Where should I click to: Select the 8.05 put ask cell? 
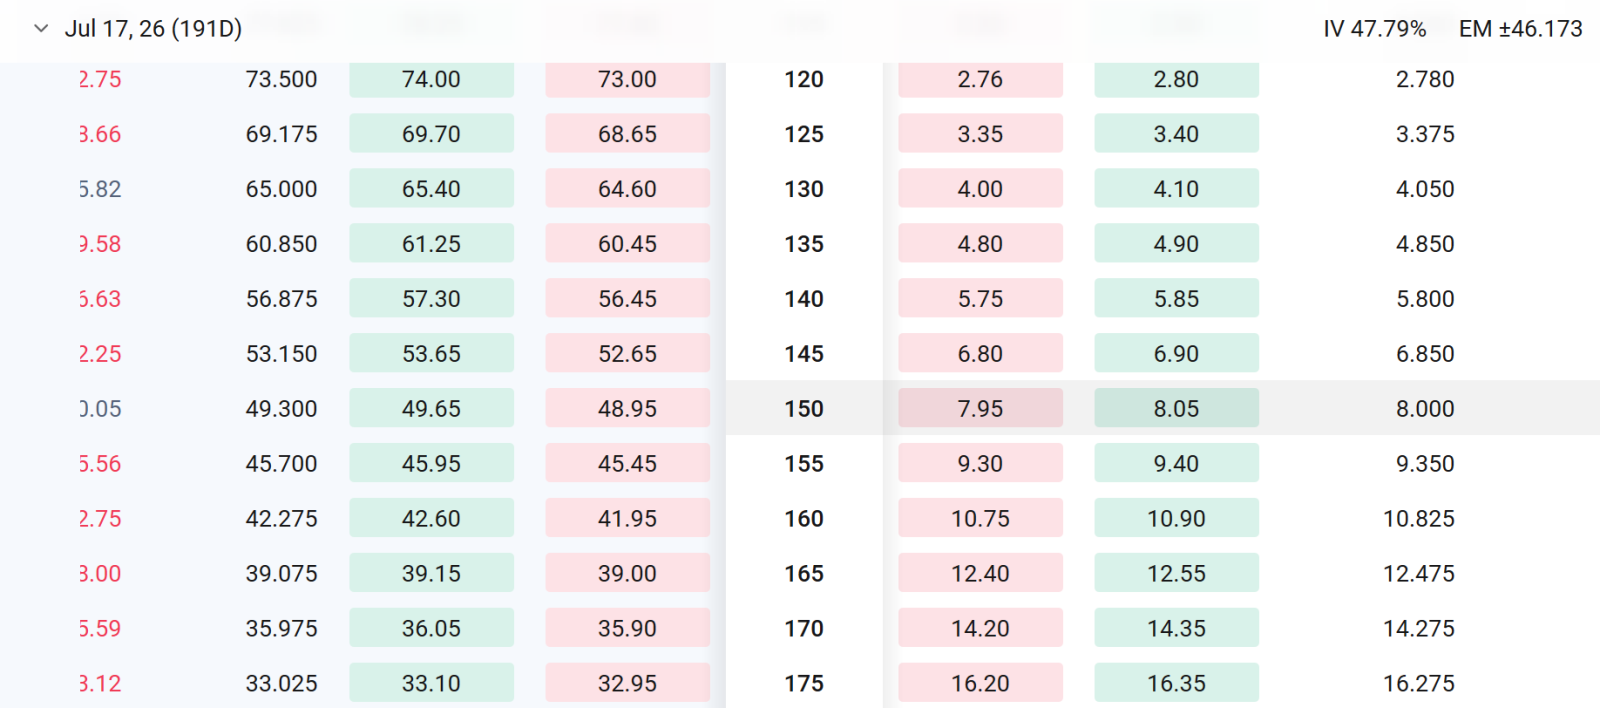[x=1176, y=408]
